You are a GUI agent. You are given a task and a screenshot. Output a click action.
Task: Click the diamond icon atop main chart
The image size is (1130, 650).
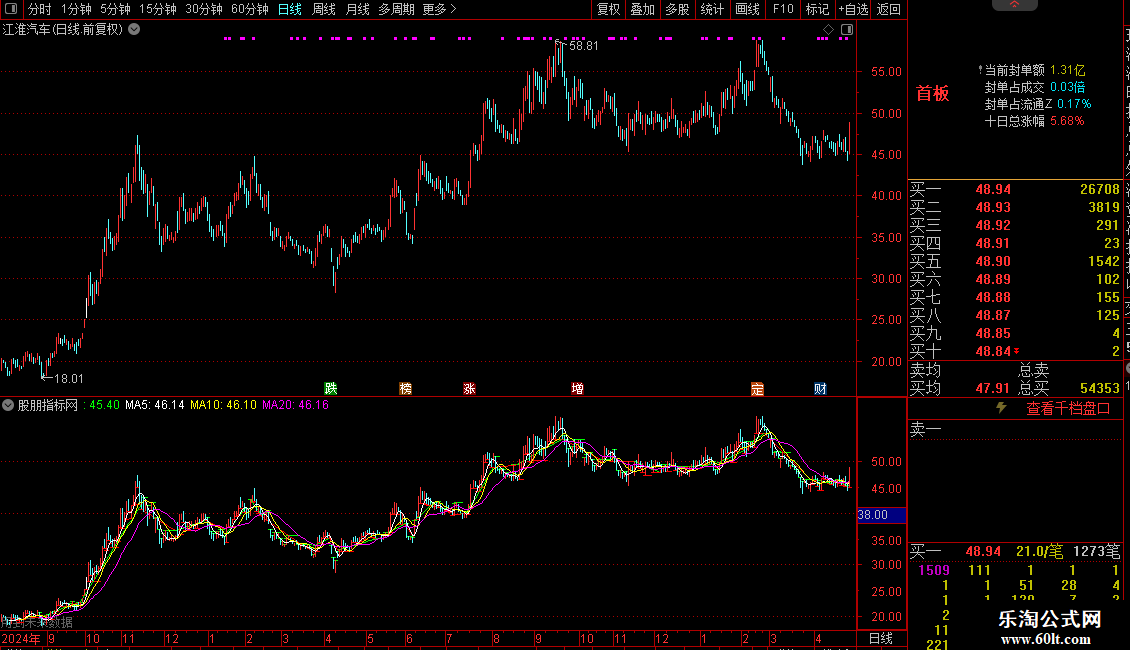828,30
